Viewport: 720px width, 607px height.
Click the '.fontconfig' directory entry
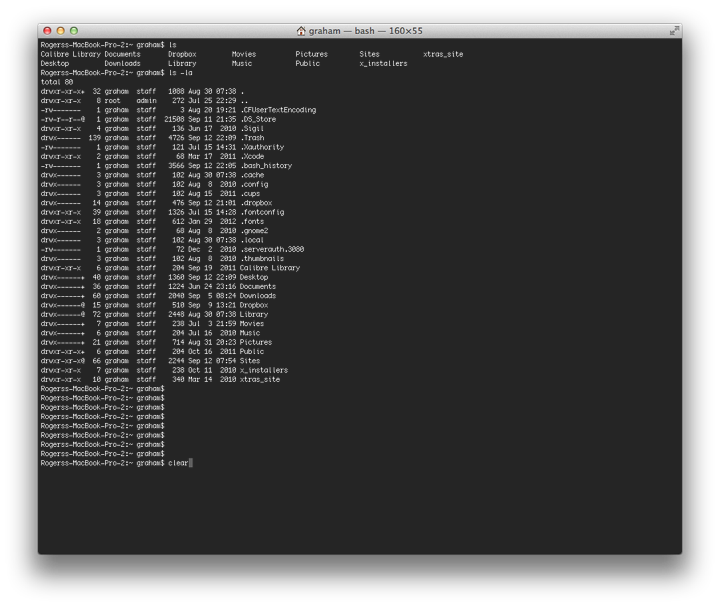tap(262, 212)
